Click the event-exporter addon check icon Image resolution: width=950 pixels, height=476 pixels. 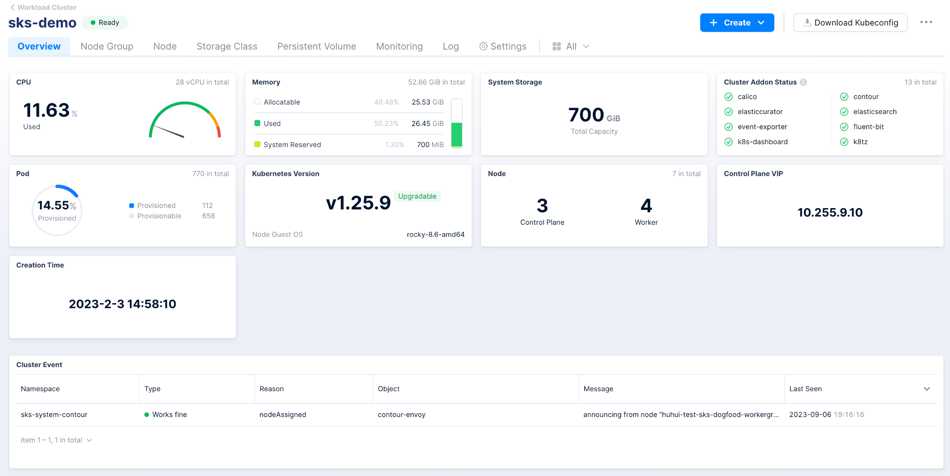729,127
